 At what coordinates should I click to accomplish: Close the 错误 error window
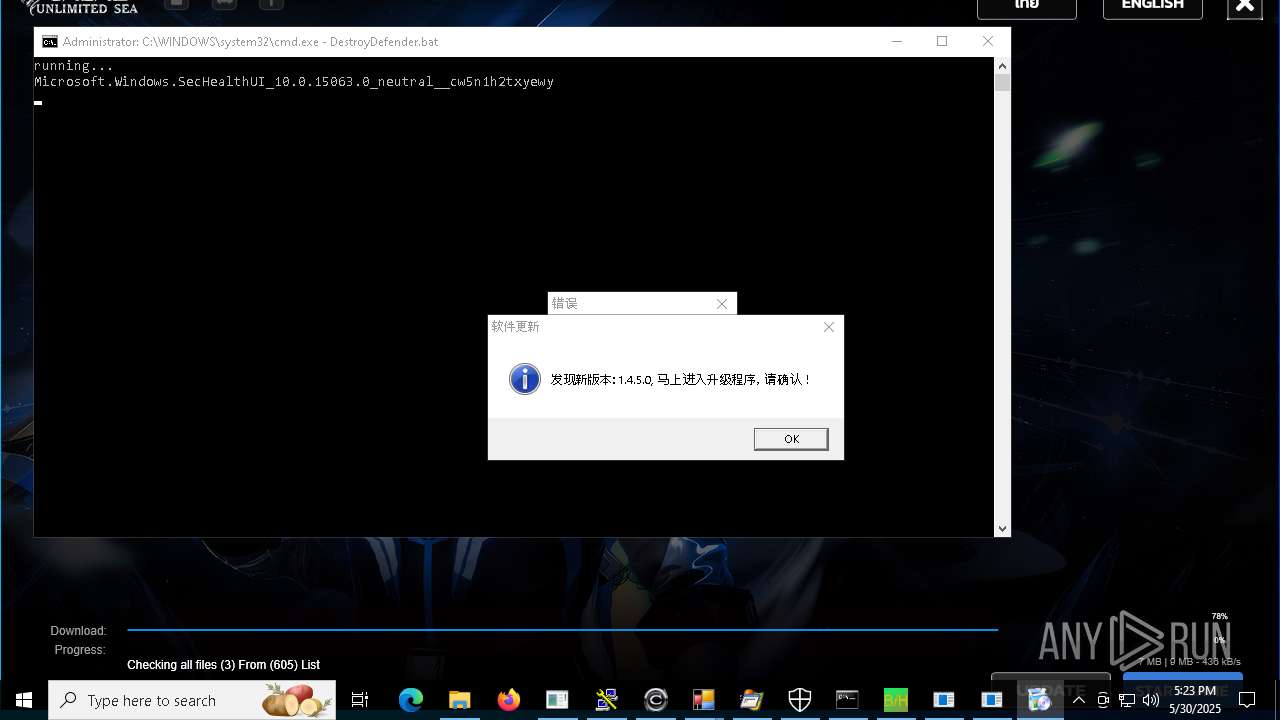[722, 304]
